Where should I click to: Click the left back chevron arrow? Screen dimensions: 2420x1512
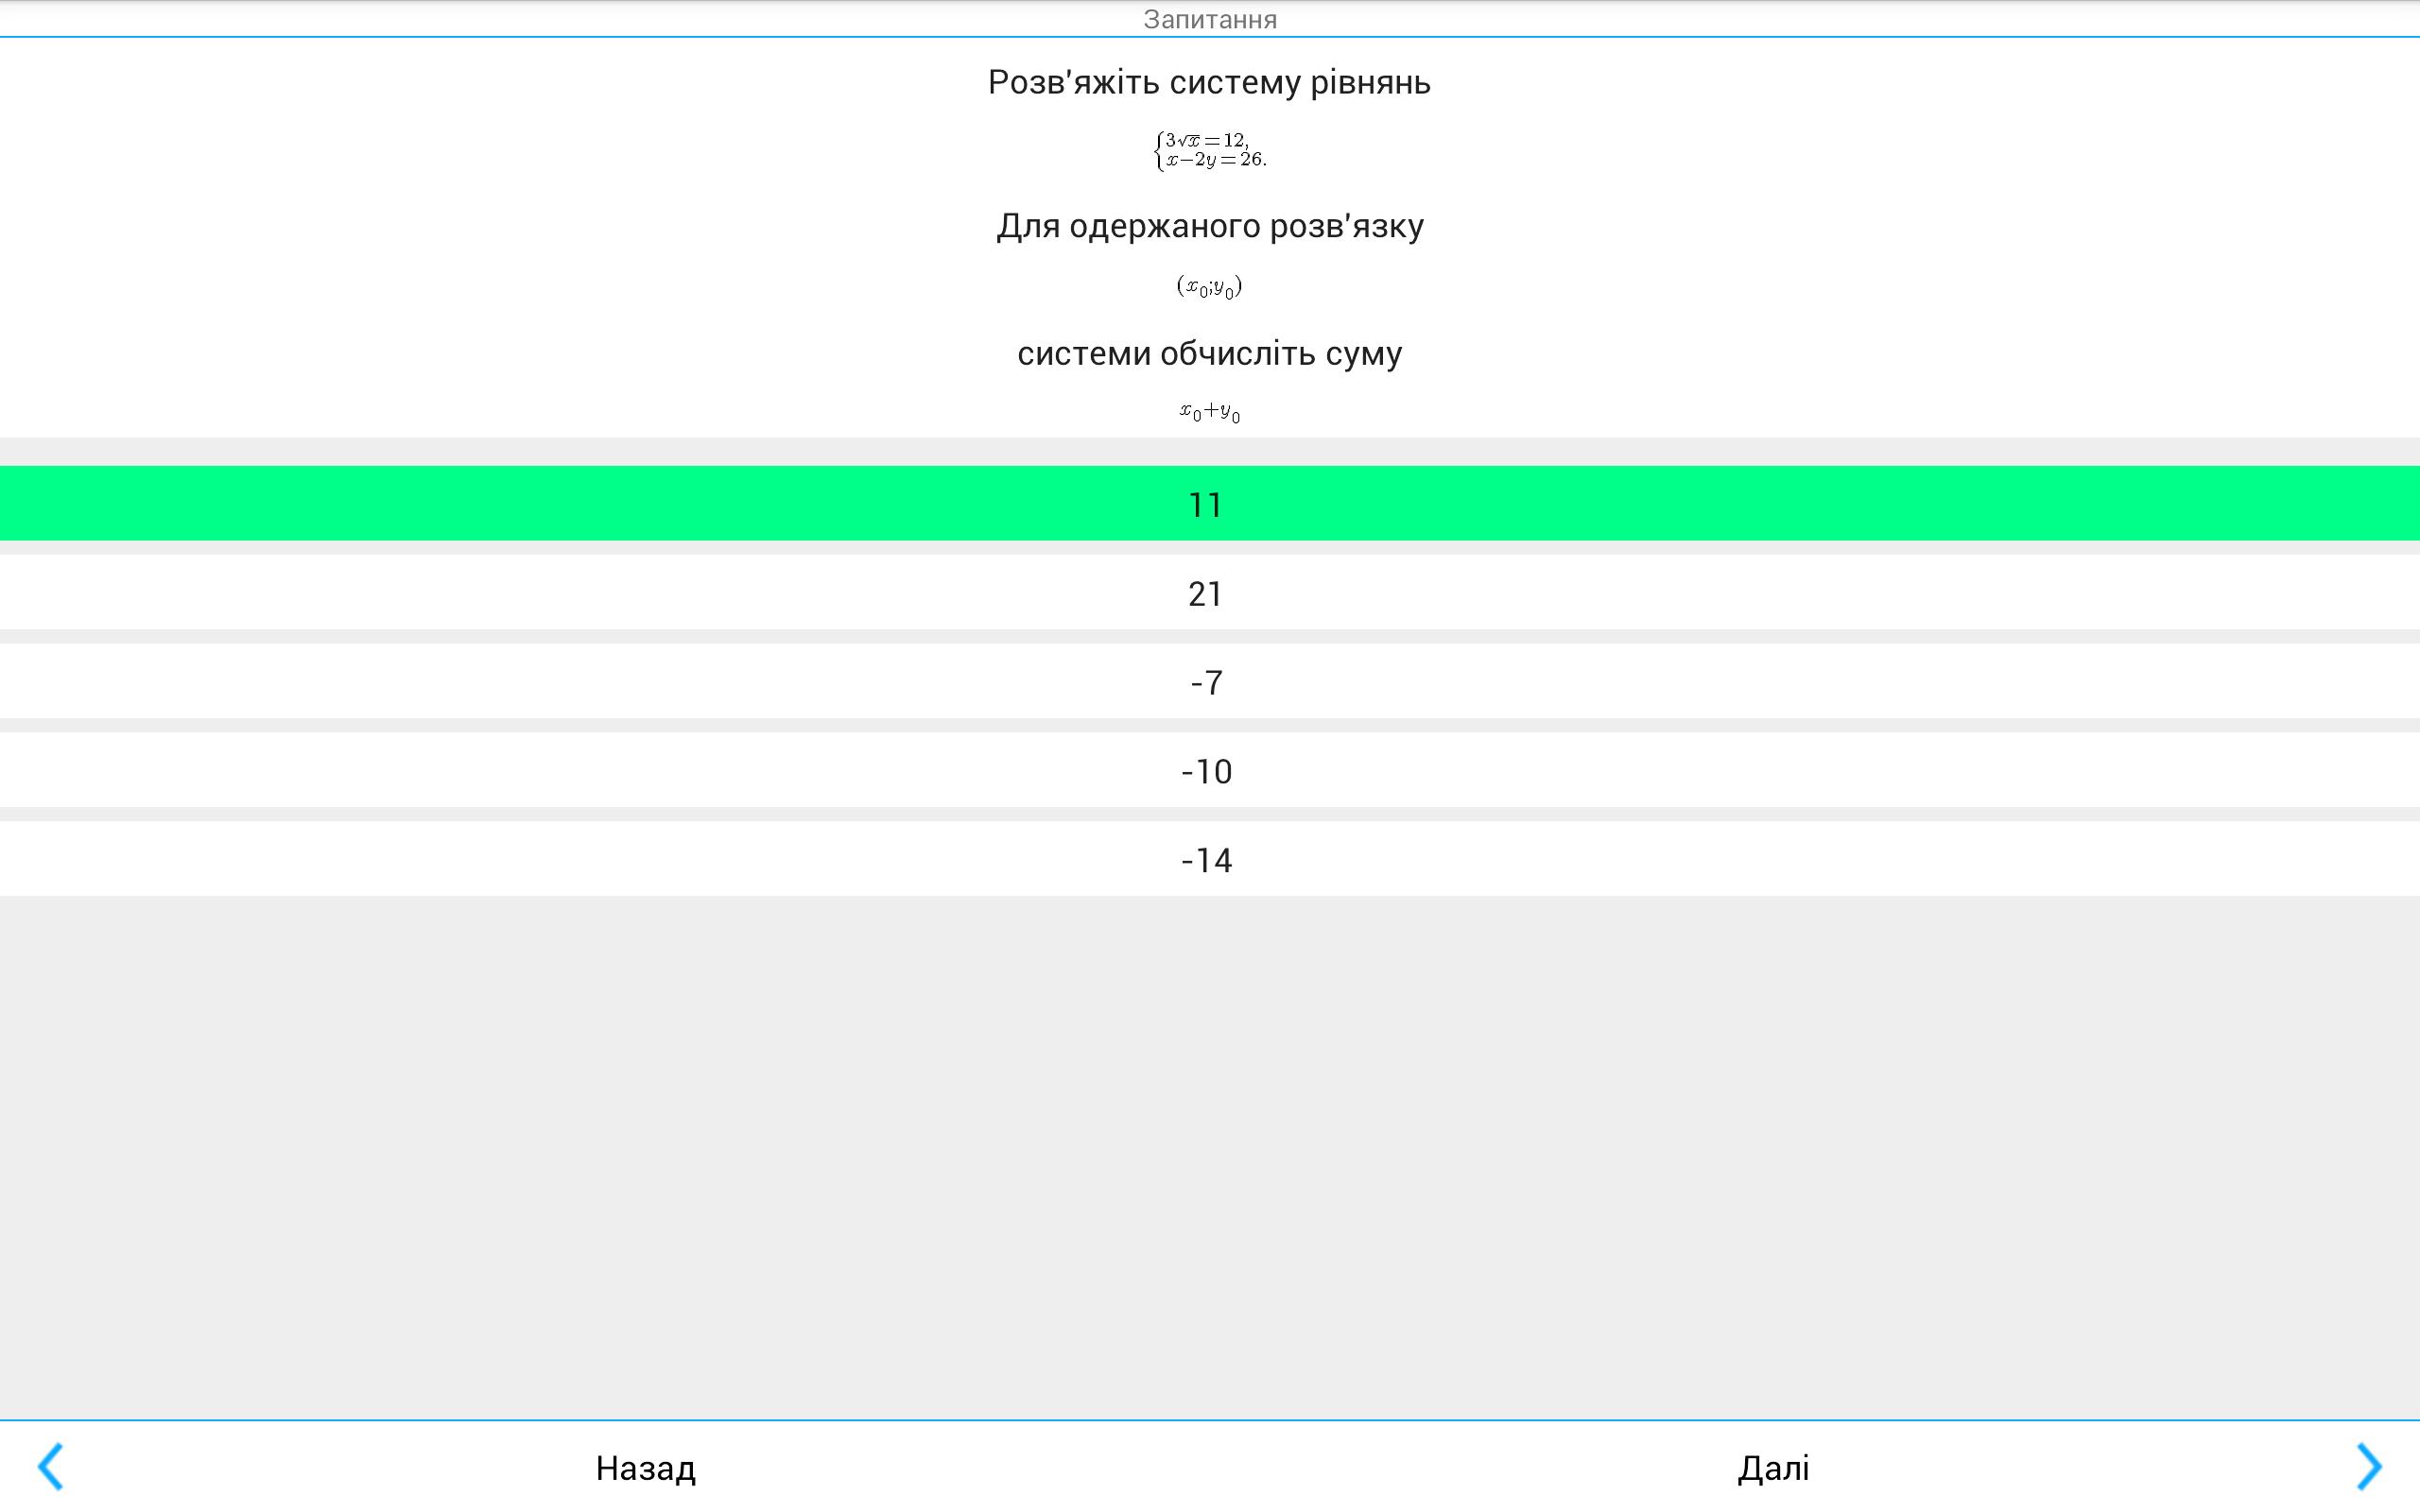click(x=51, y=1466)
